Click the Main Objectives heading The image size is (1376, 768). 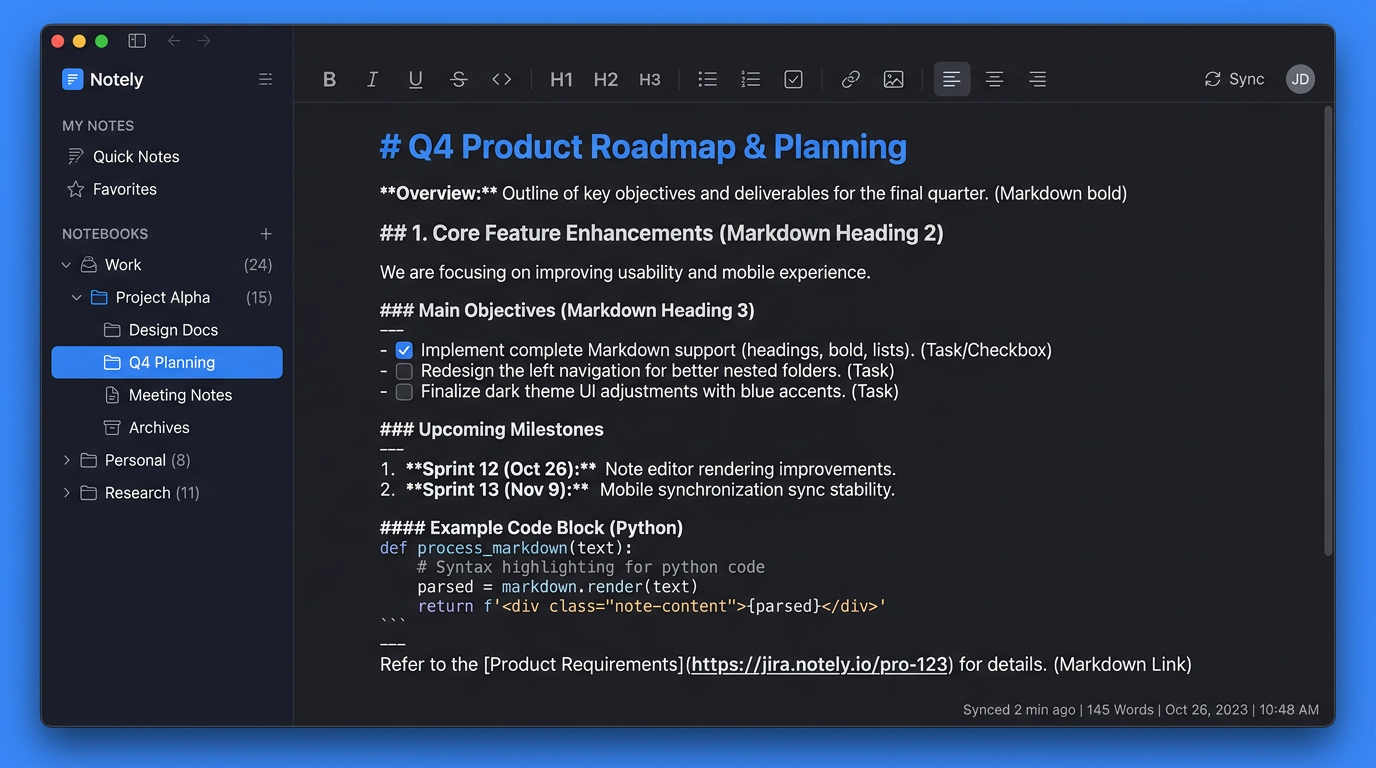pyautogui.click(x=567, y=310)
